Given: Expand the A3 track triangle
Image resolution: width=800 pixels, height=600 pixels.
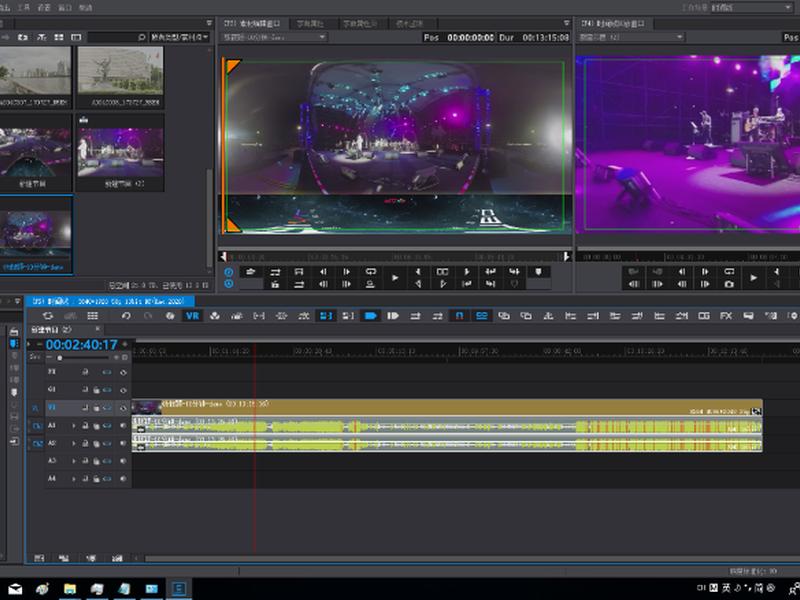Looking at the screenshot, I should tap(74, 461).
